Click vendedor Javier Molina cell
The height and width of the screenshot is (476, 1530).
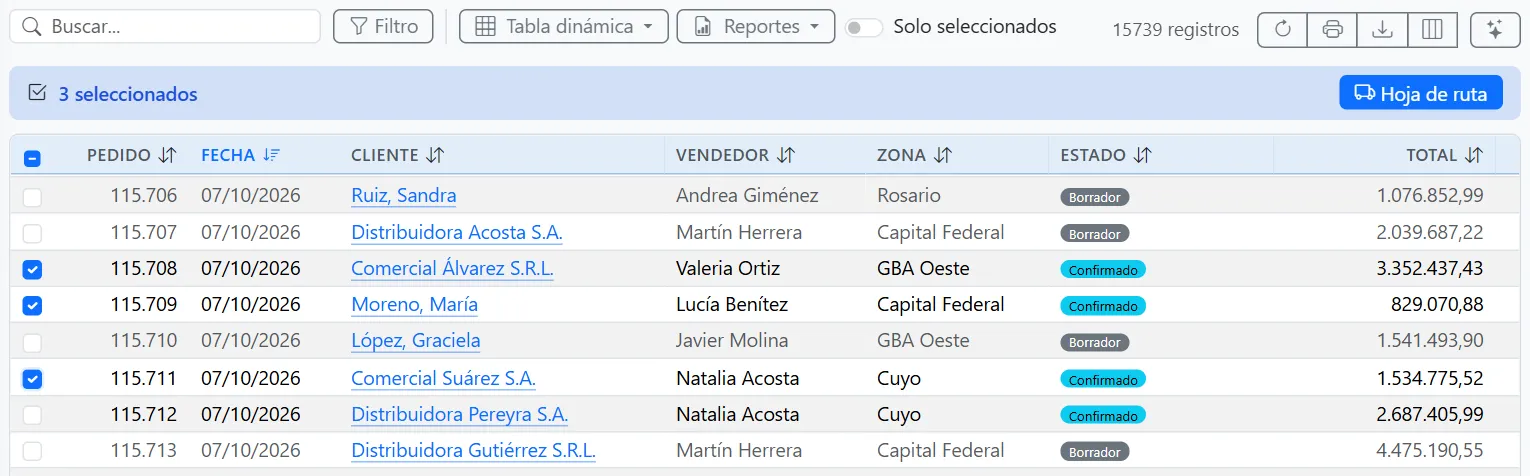click(732, 341)
